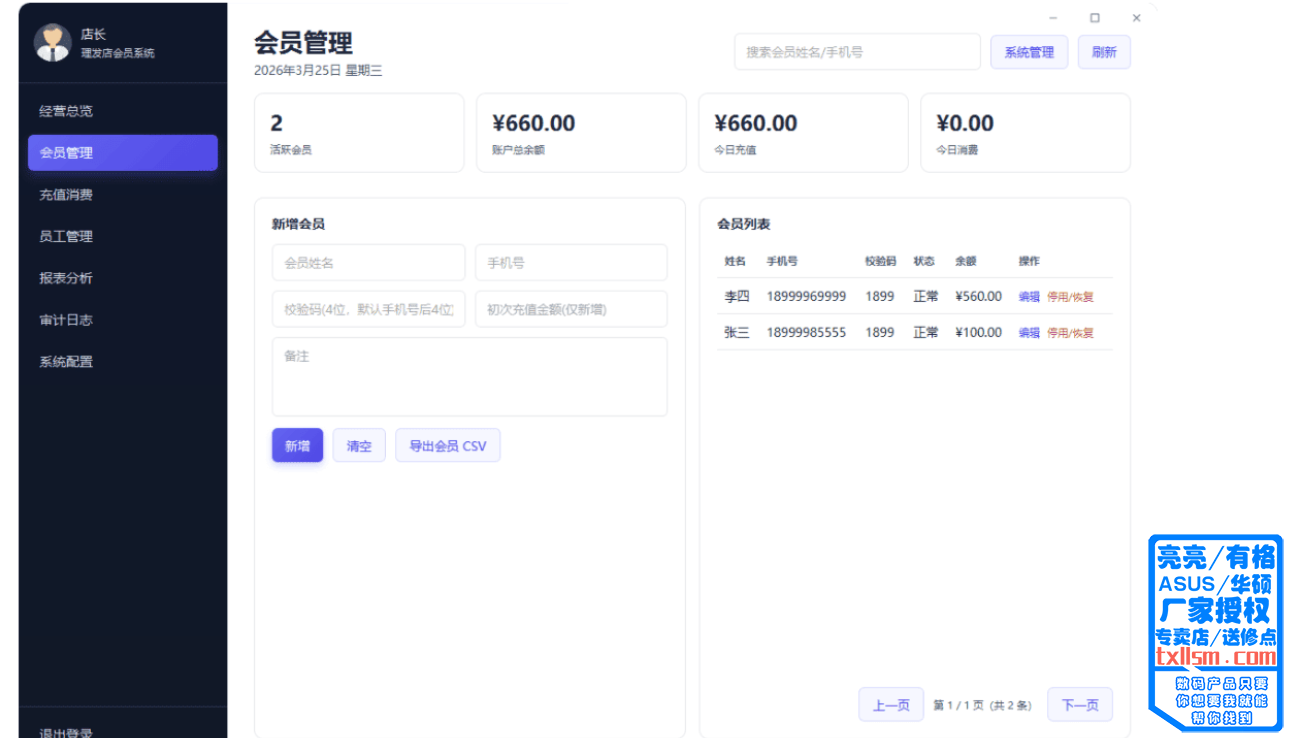Open 报表分析 from the sidebar
Image resolution: width=1299 pixels, height=738 pixels.
[x=66, y=278]
